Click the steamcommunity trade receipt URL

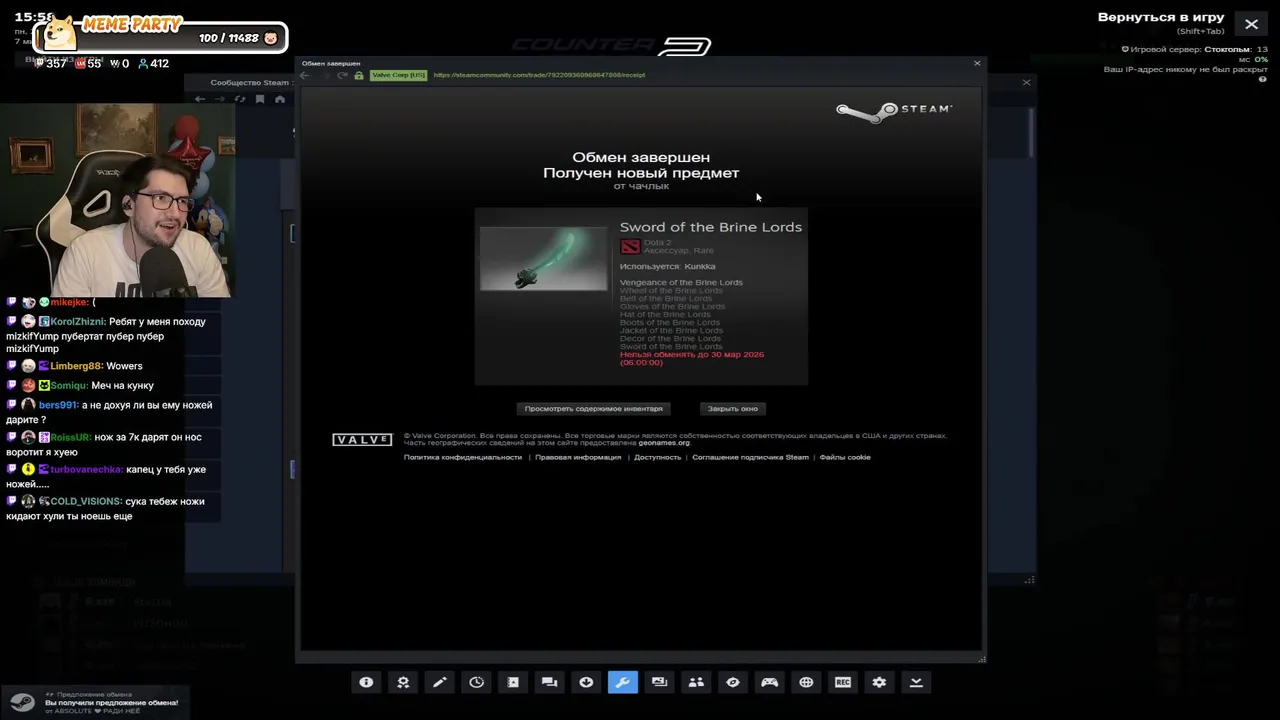539,75
